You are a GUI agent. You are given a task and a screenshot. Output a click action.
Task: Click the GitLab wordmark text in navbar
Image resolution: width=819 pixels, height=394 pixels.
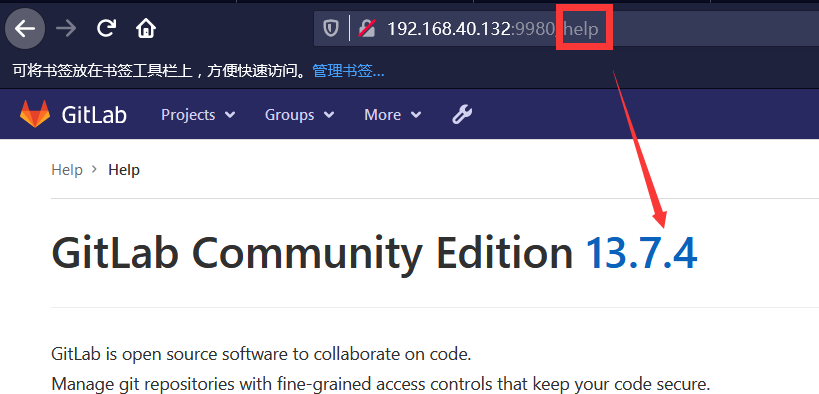[94, 114]
